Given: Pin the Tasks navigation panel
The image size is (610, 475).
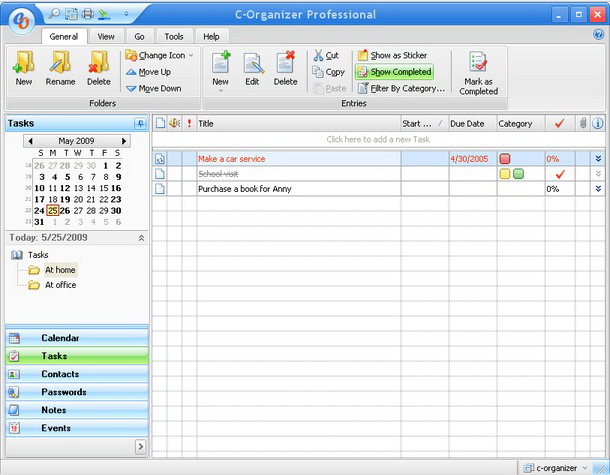Looking at the screenshot, I should pos(140,124).
